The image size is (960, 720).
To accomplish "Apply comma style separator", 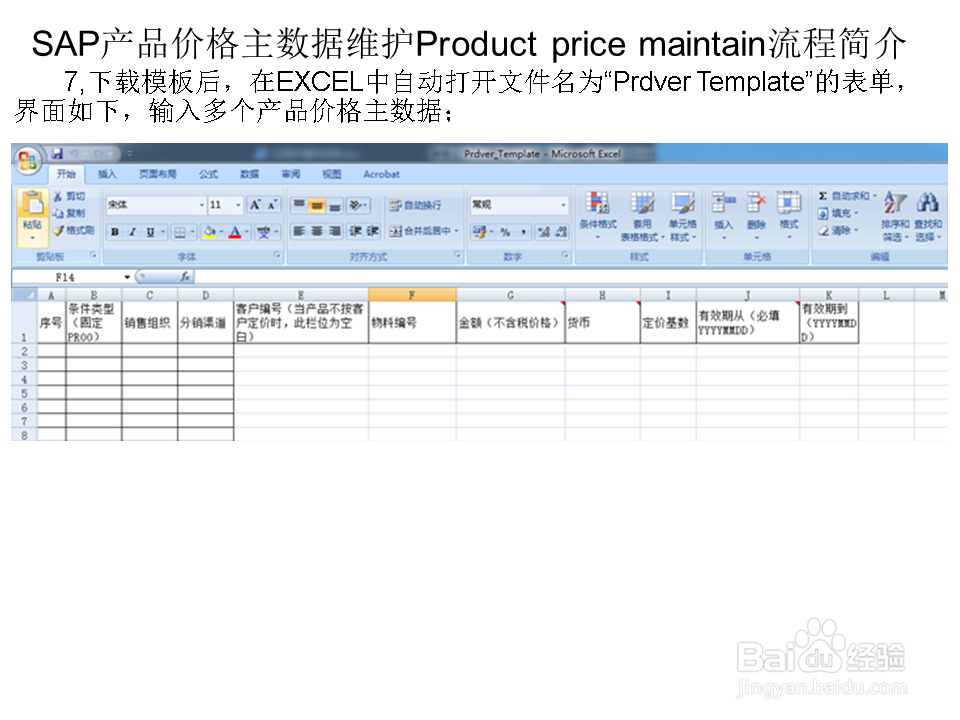I will click(524, 231).
